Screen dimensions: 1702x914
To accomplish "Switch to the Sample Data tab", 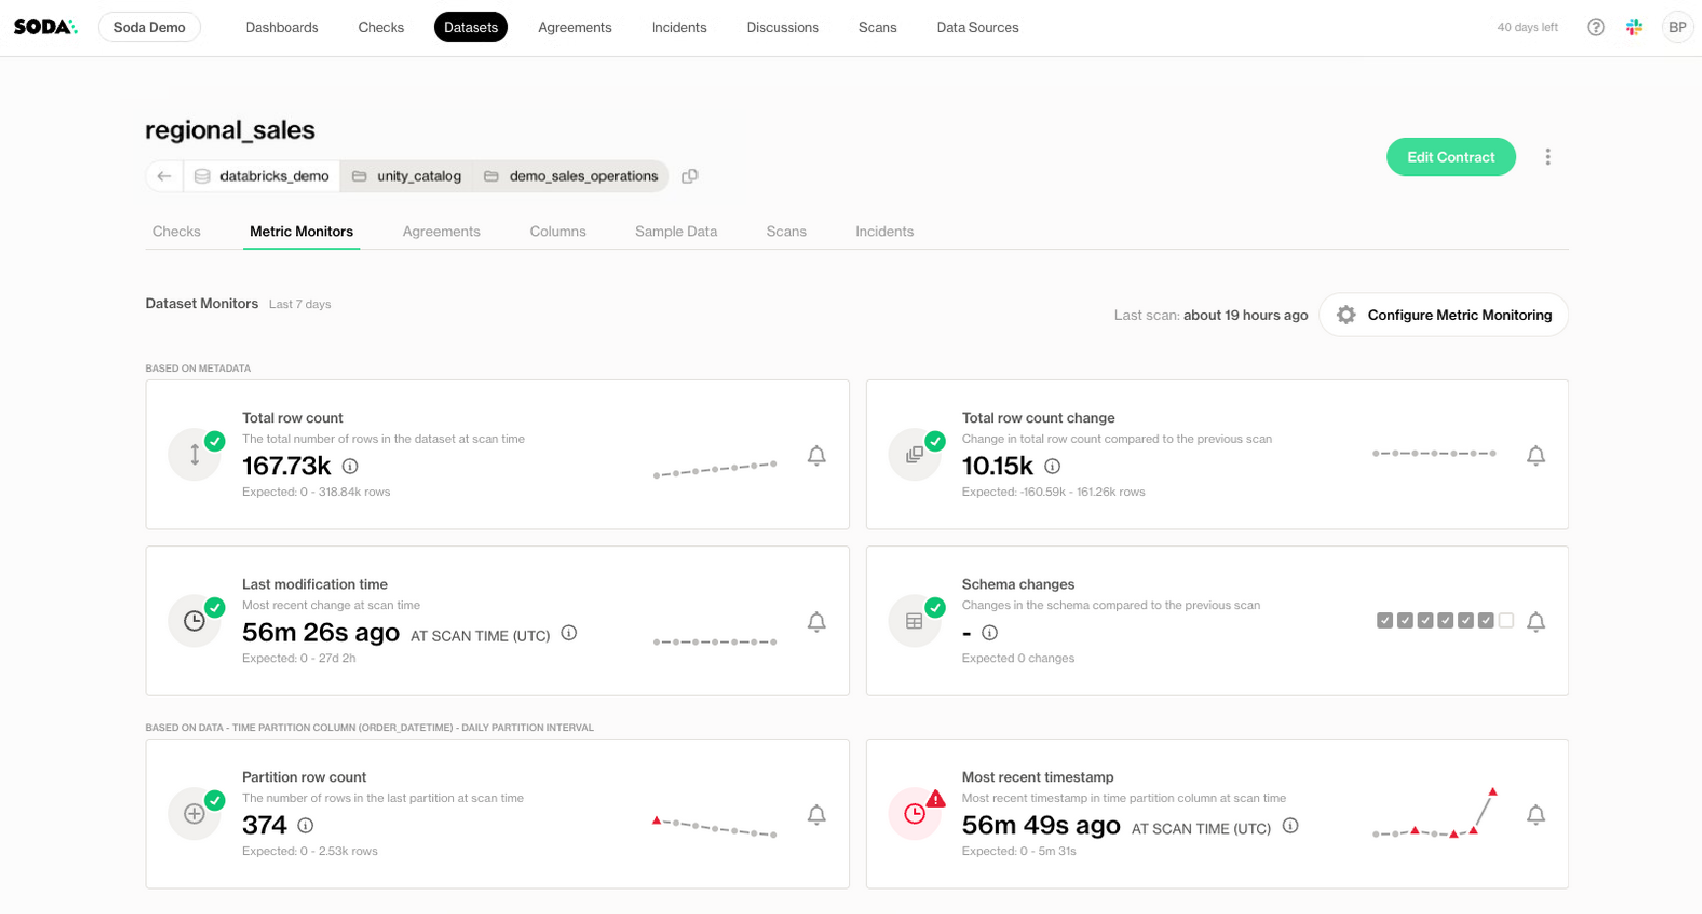I will point(676,231).
